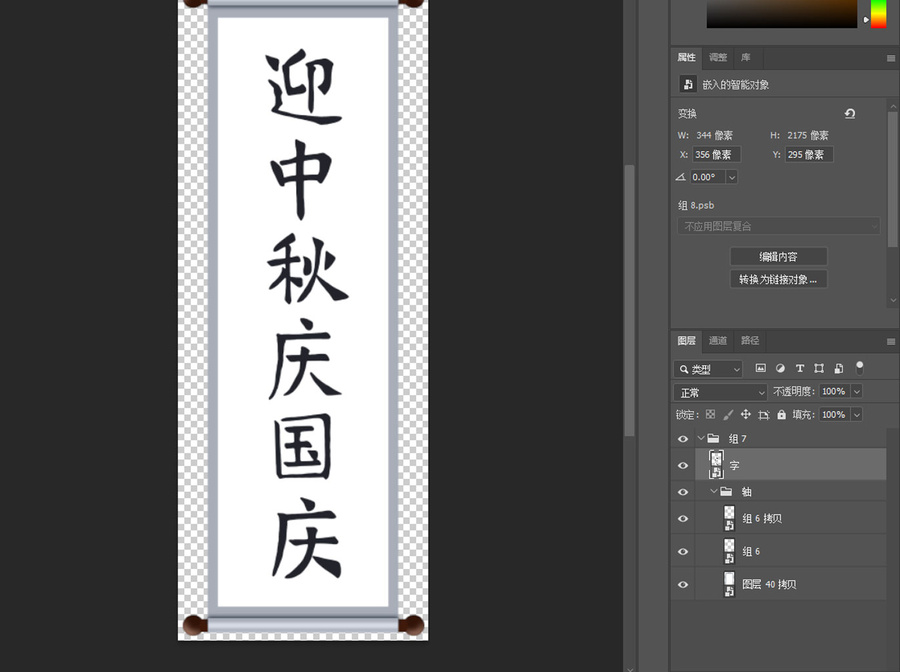This screenshot has width=900, height=672.
Task: Open the opacity (不透明度) dropdown arrow
Action: click(857, 391)
